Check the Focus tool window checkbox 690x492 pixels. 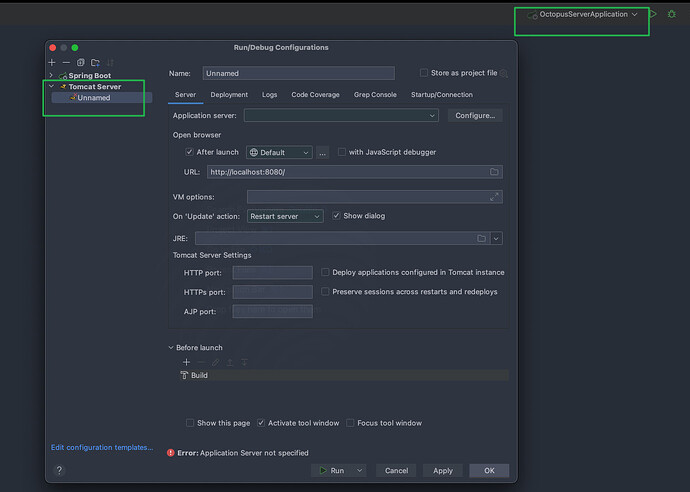(350, 422)
